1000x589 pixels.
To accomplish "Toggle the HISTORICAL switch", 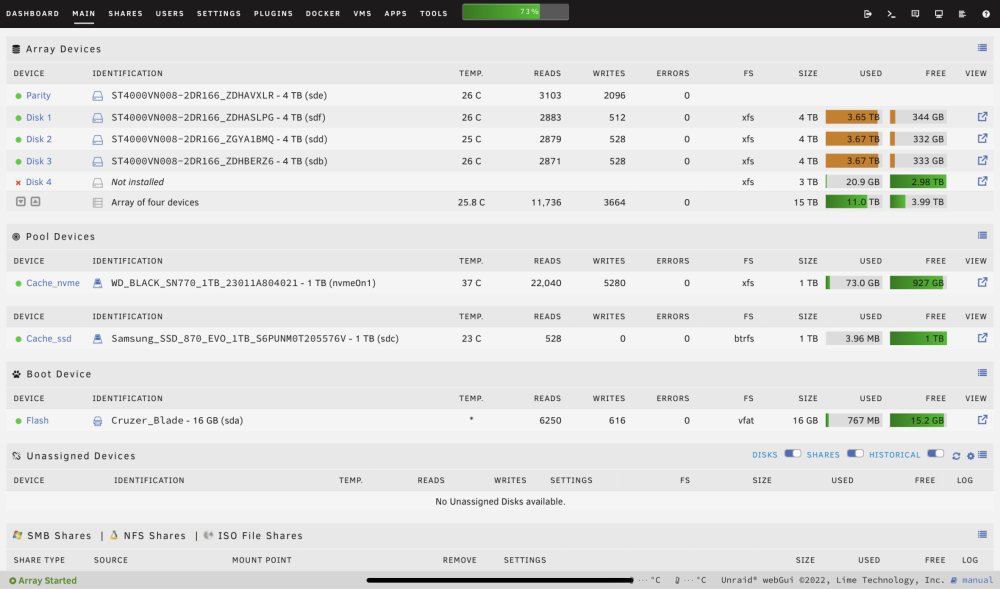I will point(935,454).
